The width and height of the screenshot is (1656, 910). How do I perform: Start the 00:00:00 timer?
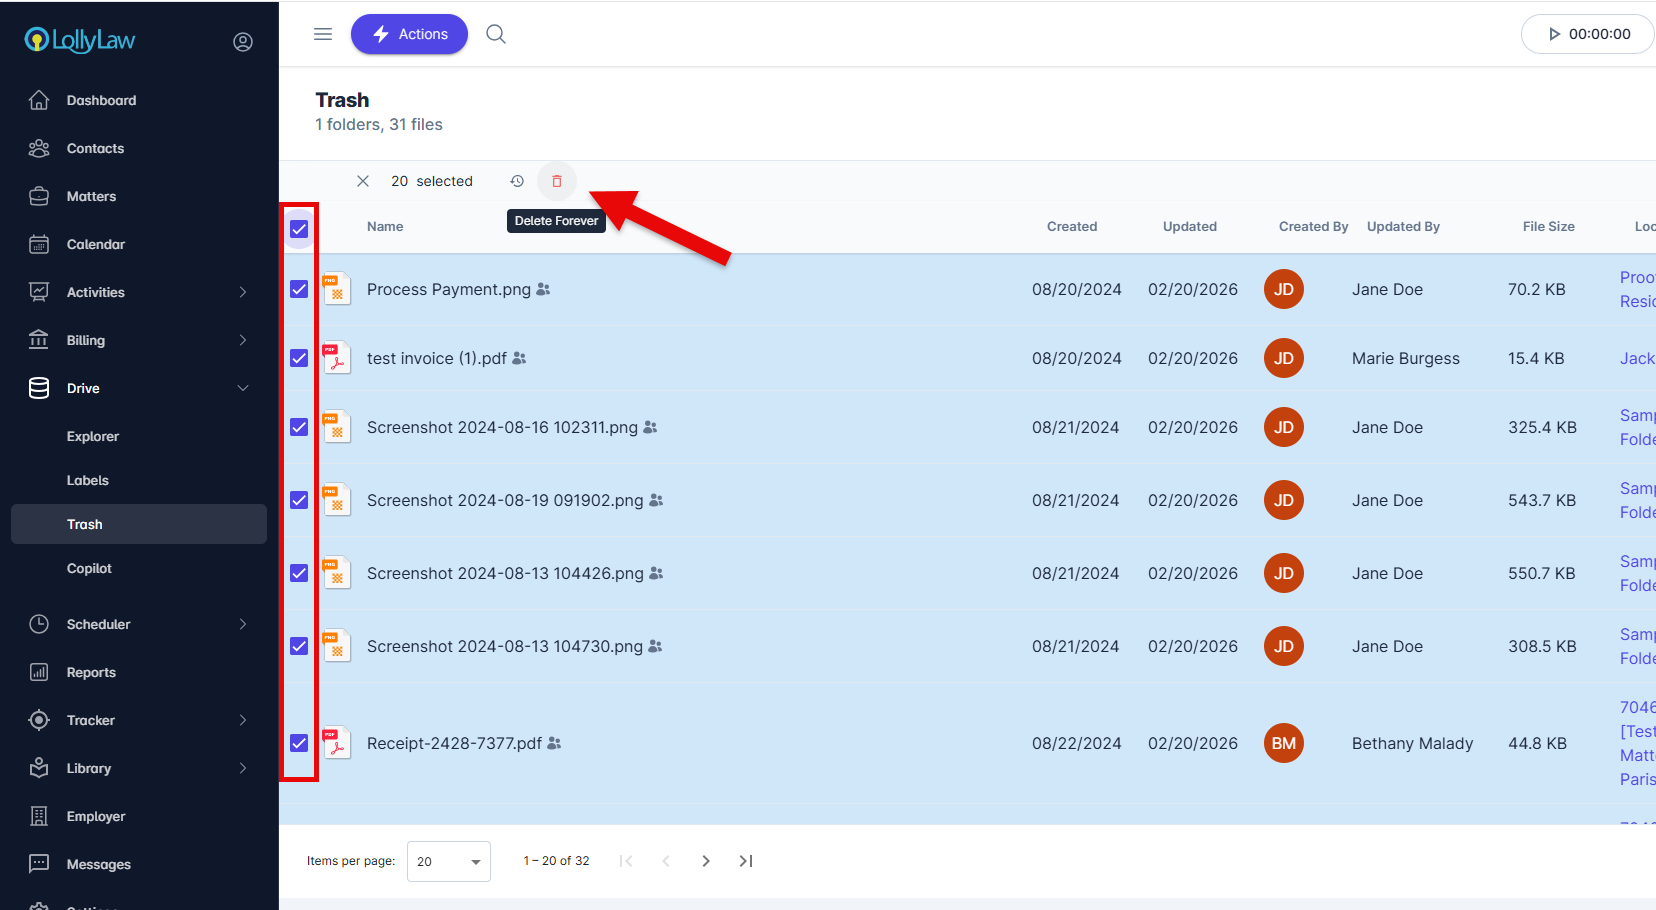(1588, 34)
